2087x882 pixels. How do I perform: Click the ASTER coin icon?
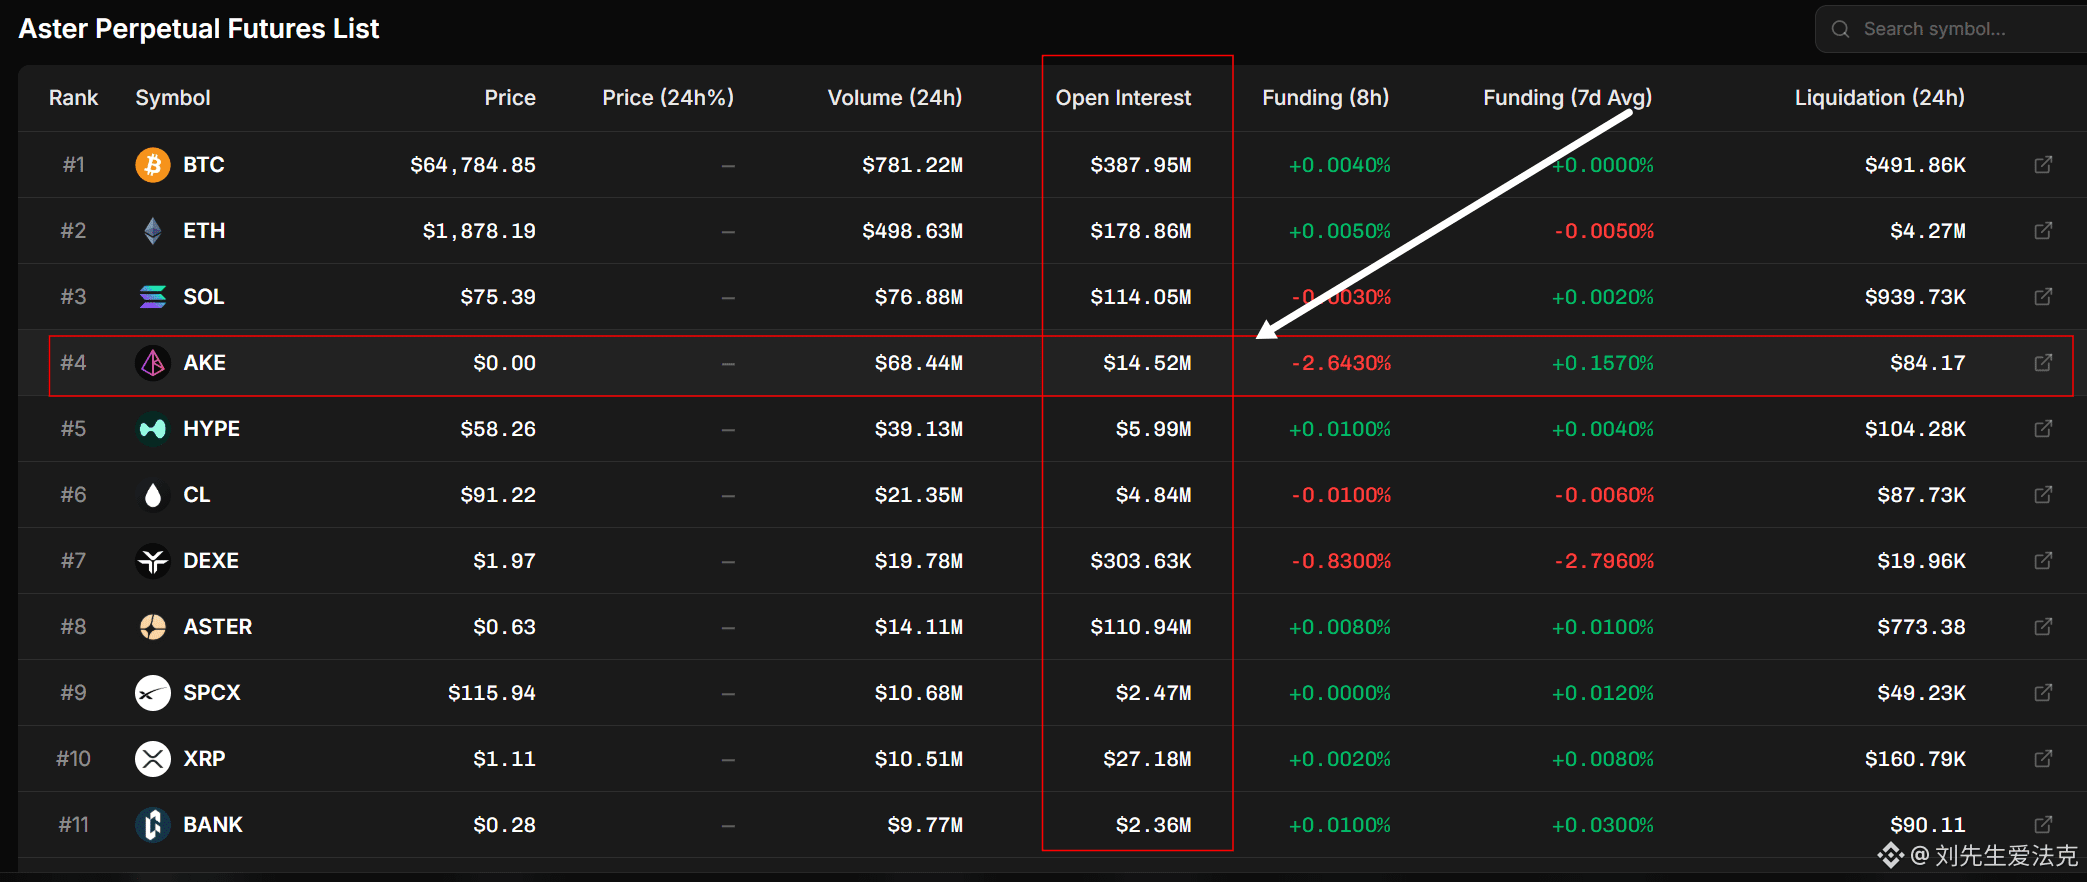point(152,626)
